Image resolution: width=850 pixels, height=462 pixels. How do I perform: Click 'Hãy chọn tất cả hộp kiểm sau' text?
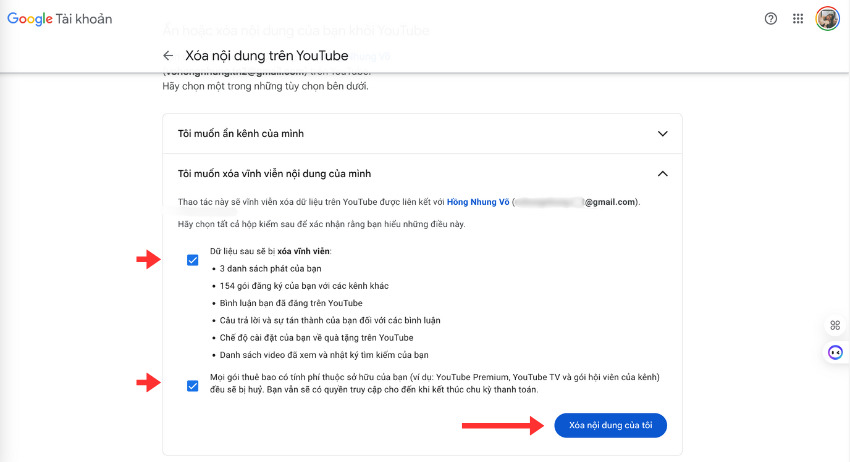321,224
